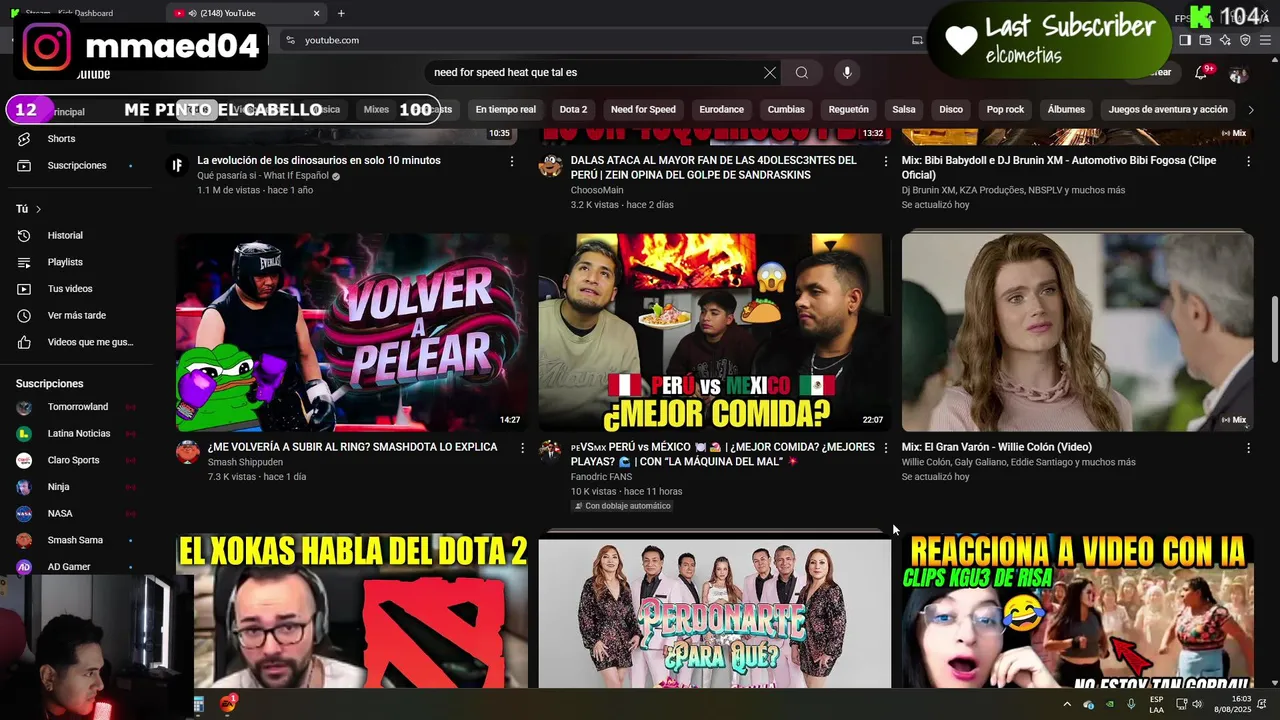Select the Cumbias filter chip
1280x720 pixels.
[x=786, y=110]
